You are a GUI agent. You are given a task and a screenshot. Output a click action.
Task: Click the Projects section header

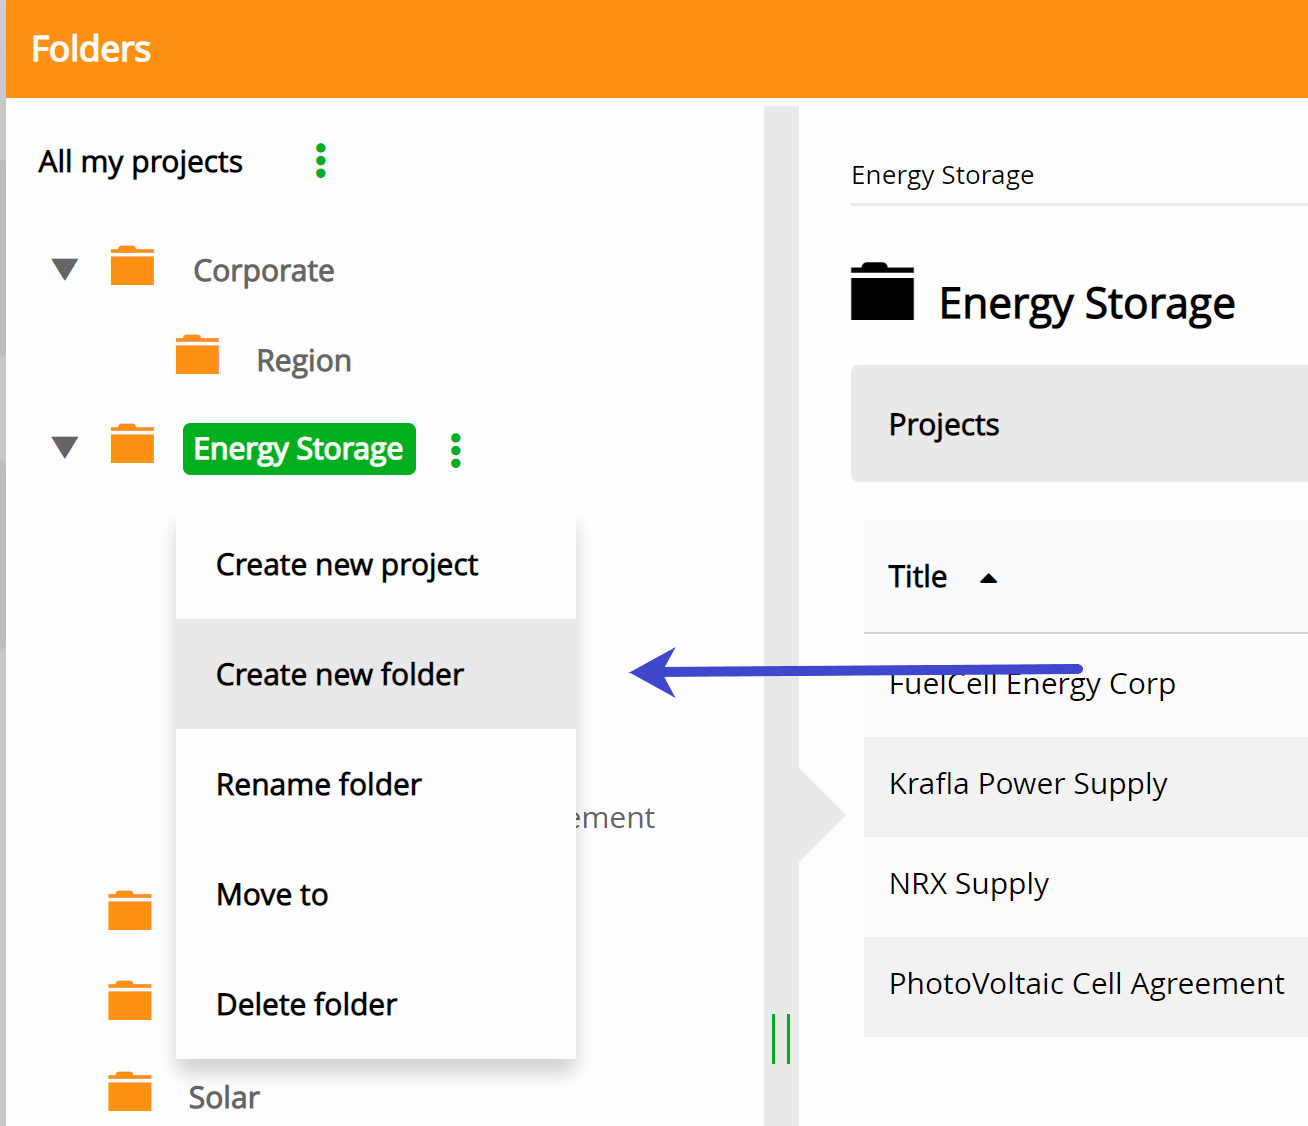pos(1079,424)
